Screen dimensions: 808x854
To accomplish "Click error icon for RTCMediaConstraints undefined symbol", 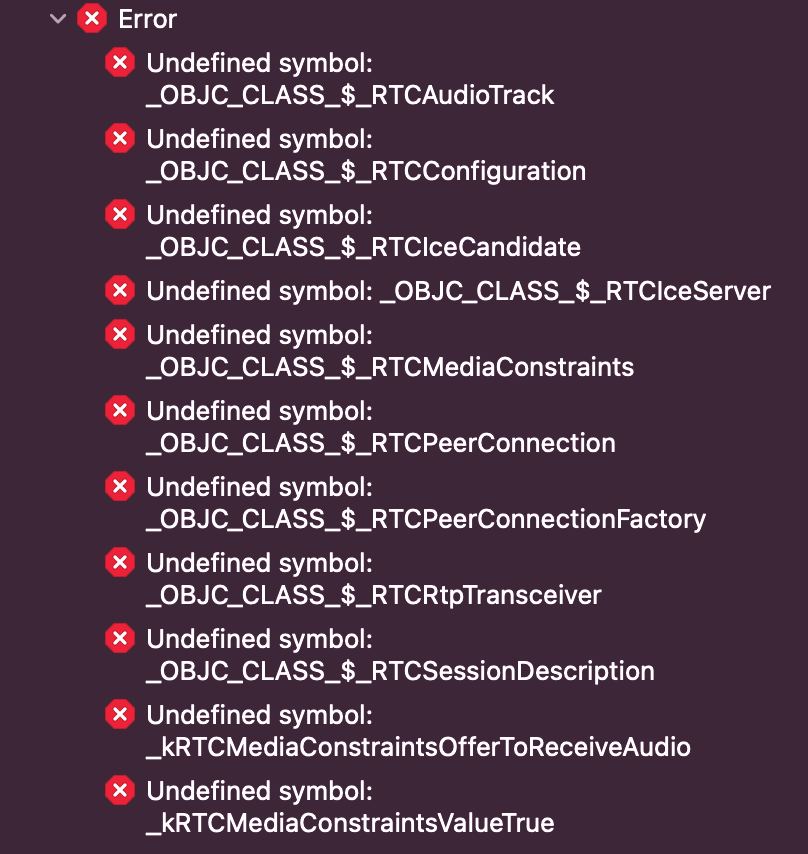I will click(x=120, y=335).
